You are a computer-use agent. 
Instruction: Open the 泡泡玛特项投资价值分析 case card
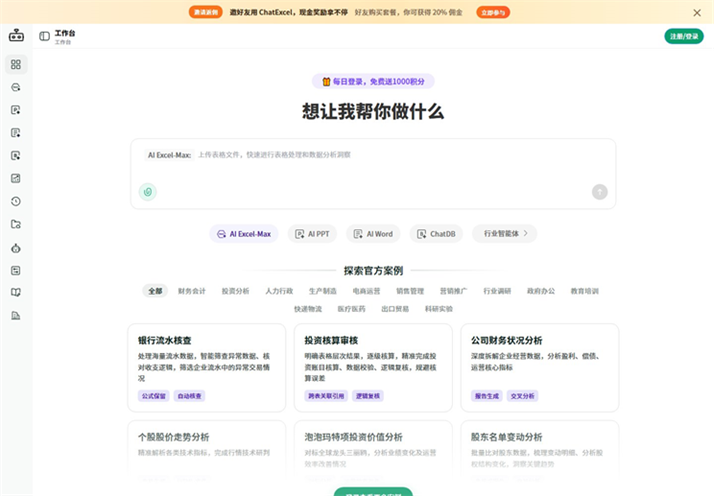(x=373, y=451)
